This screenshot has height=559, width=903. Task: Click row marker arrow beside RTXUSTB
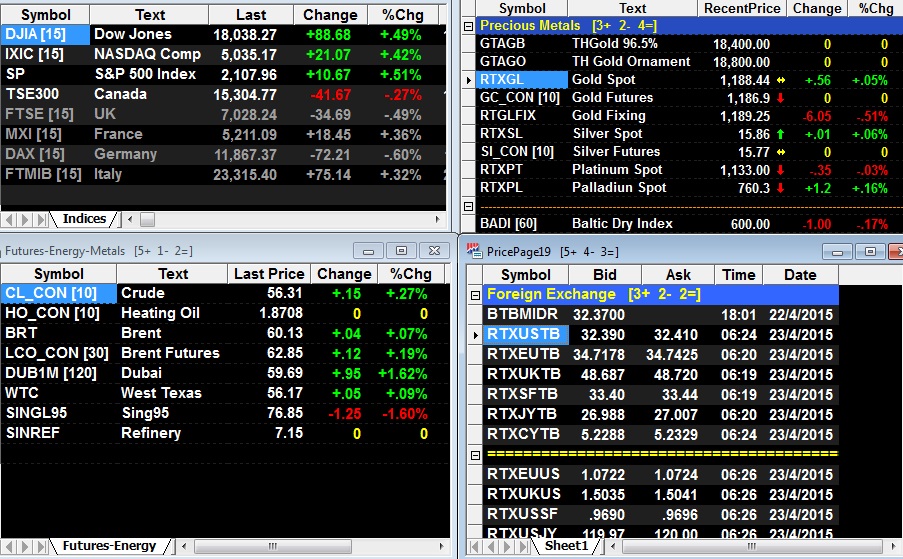click(475, 335)
